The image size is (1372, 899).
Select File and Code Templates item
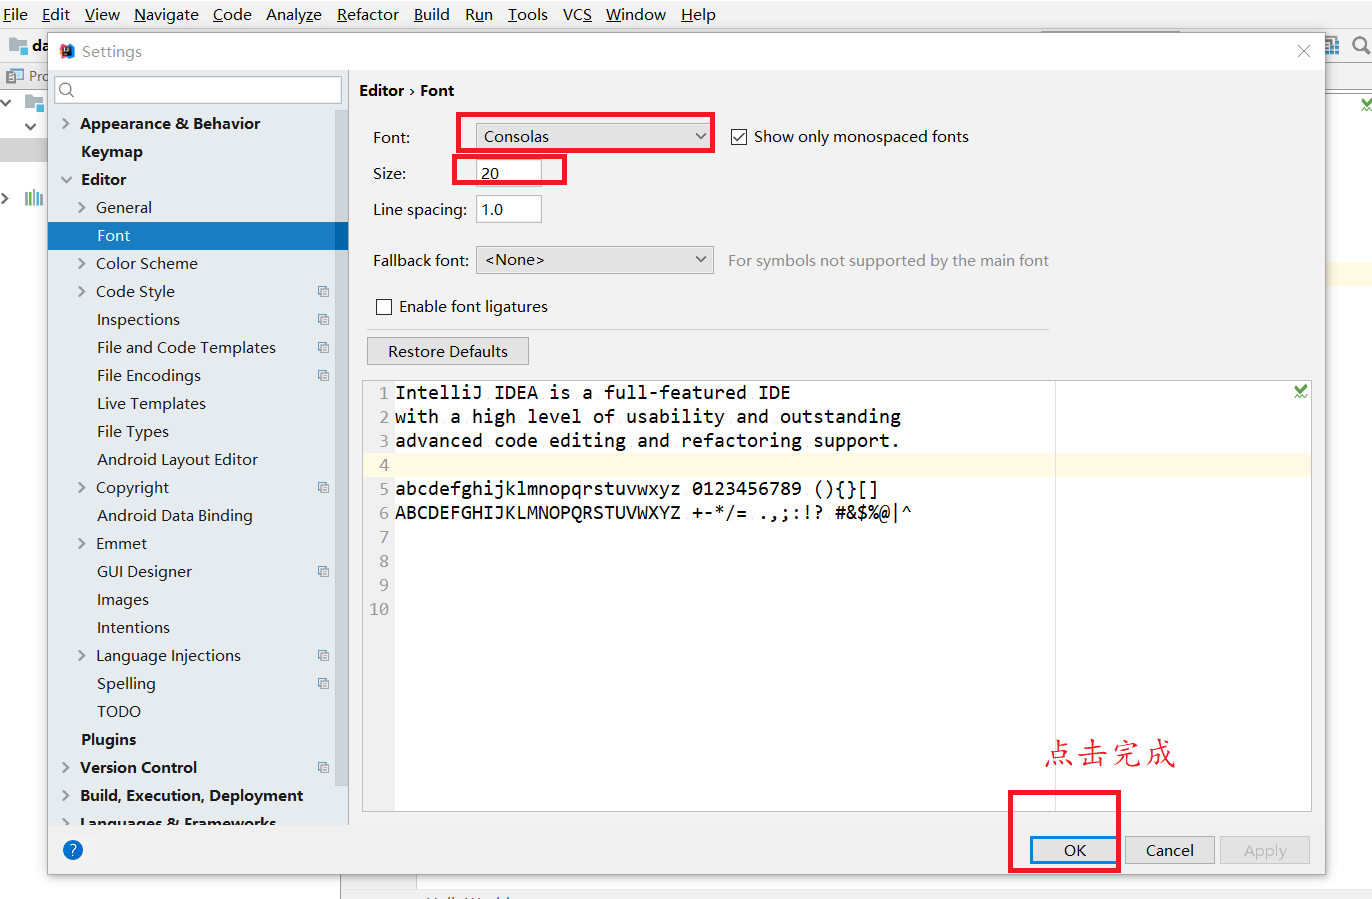point(186,348)
